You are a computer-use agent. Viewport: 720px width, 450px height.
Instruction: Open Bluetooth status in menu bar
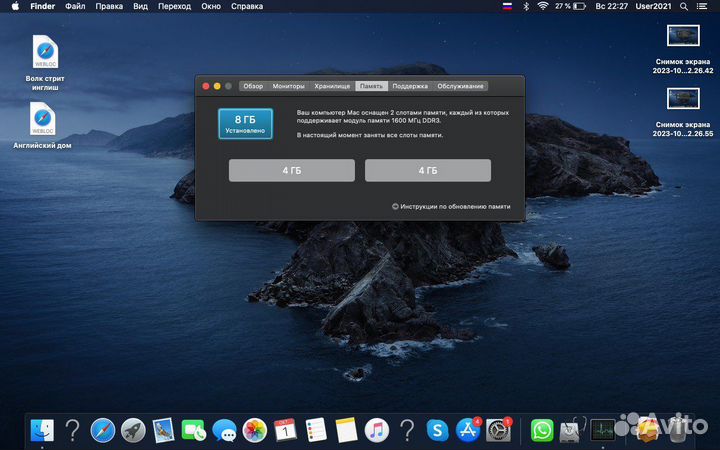(526, 6)
